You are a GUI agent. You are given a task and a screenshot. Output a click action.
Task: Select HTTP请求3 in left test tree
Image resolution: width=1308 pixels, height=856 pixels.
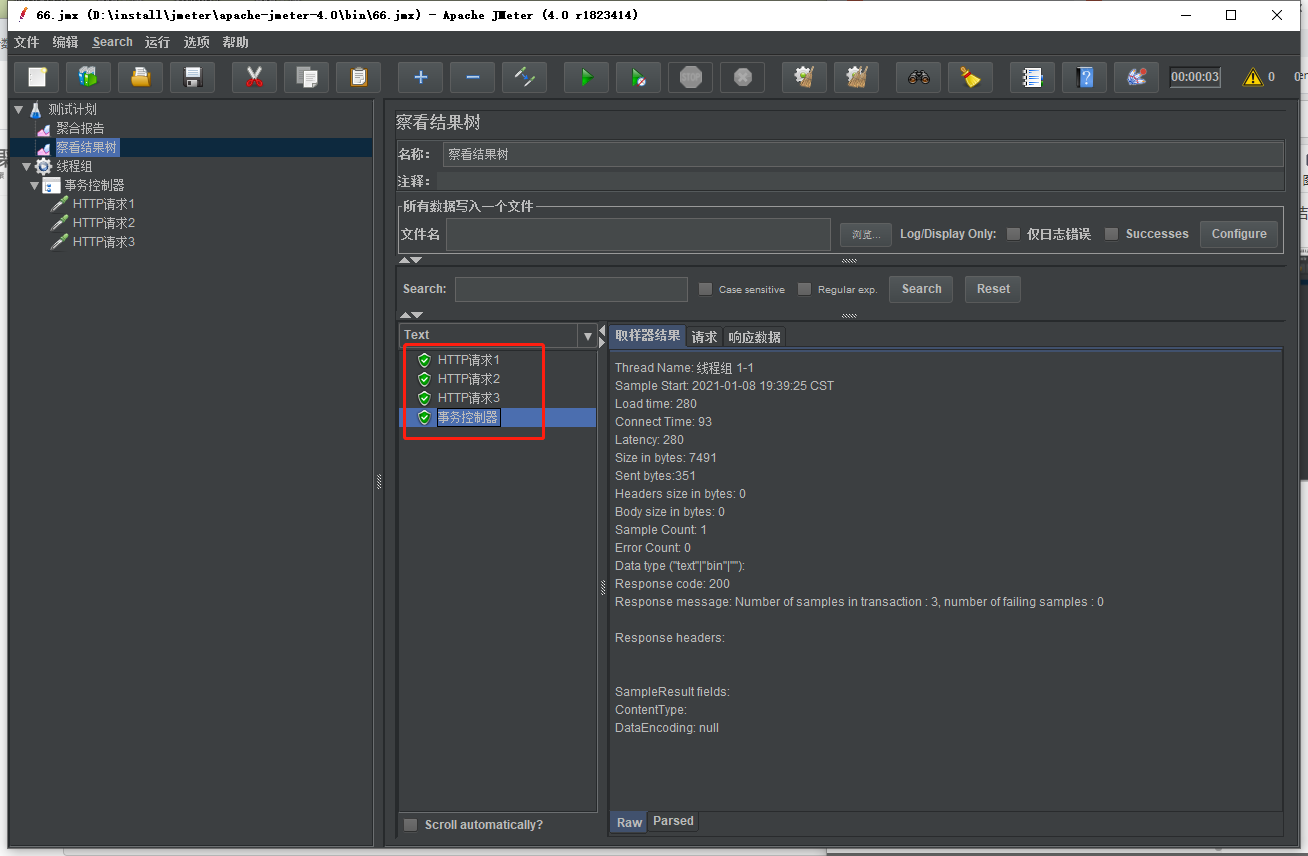point(104,242)
